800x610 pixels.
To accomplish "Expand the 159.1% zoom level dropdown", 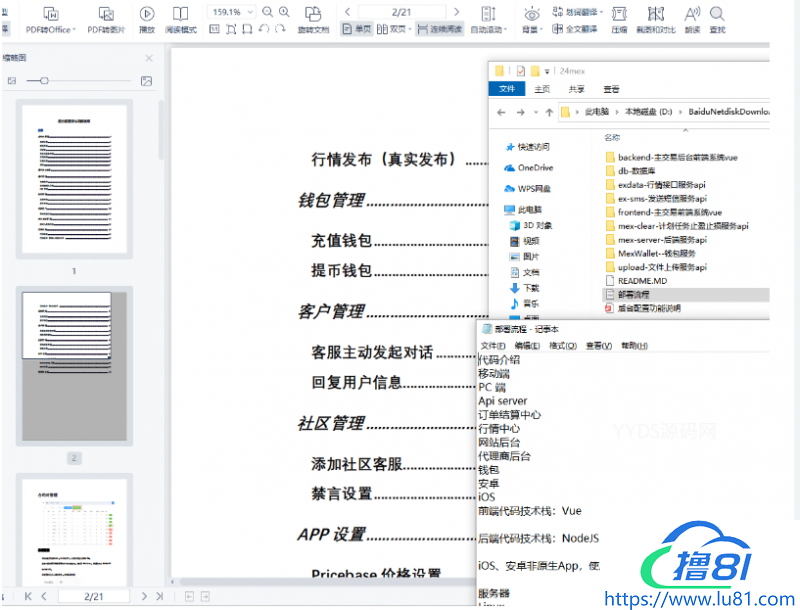I will (250, 12).
